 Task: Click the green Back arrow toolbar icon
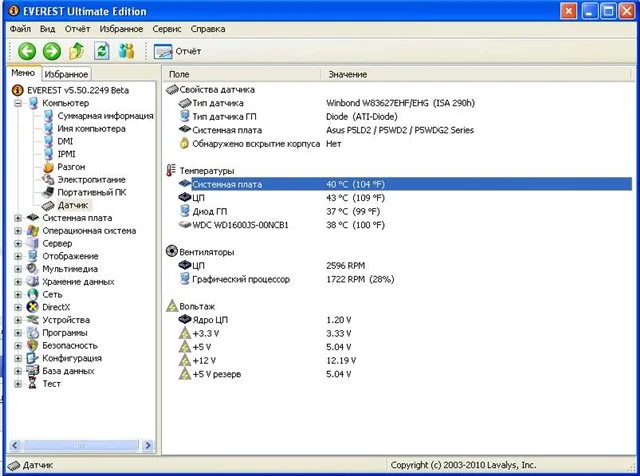point(26,51)
